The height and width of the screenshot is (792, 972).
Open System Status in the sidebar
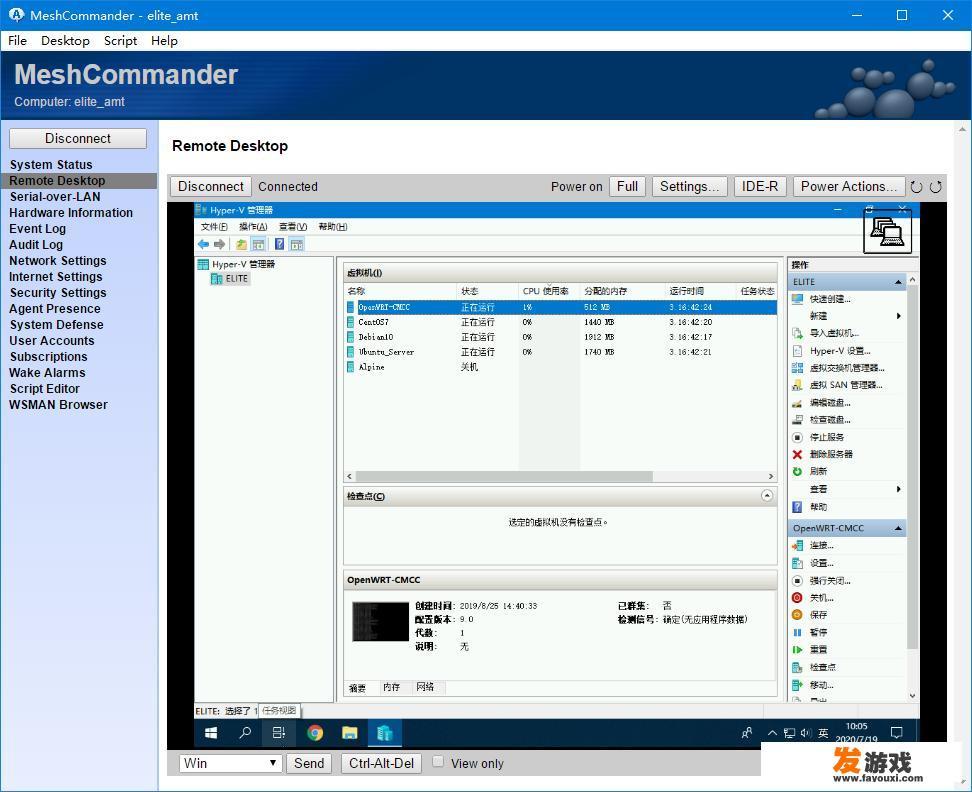51,165
